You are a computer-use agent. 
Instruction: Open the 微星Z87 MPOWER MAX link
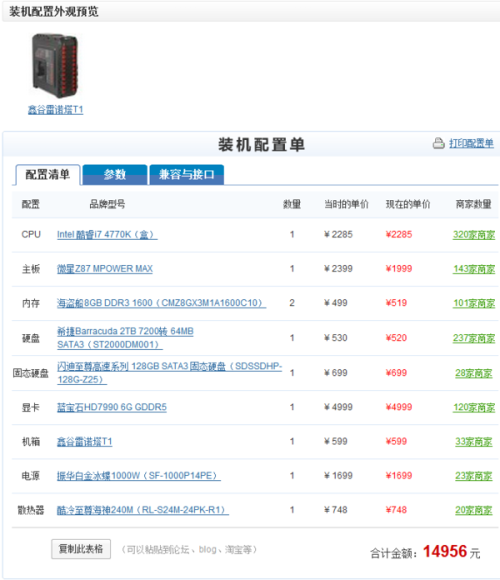105,269
